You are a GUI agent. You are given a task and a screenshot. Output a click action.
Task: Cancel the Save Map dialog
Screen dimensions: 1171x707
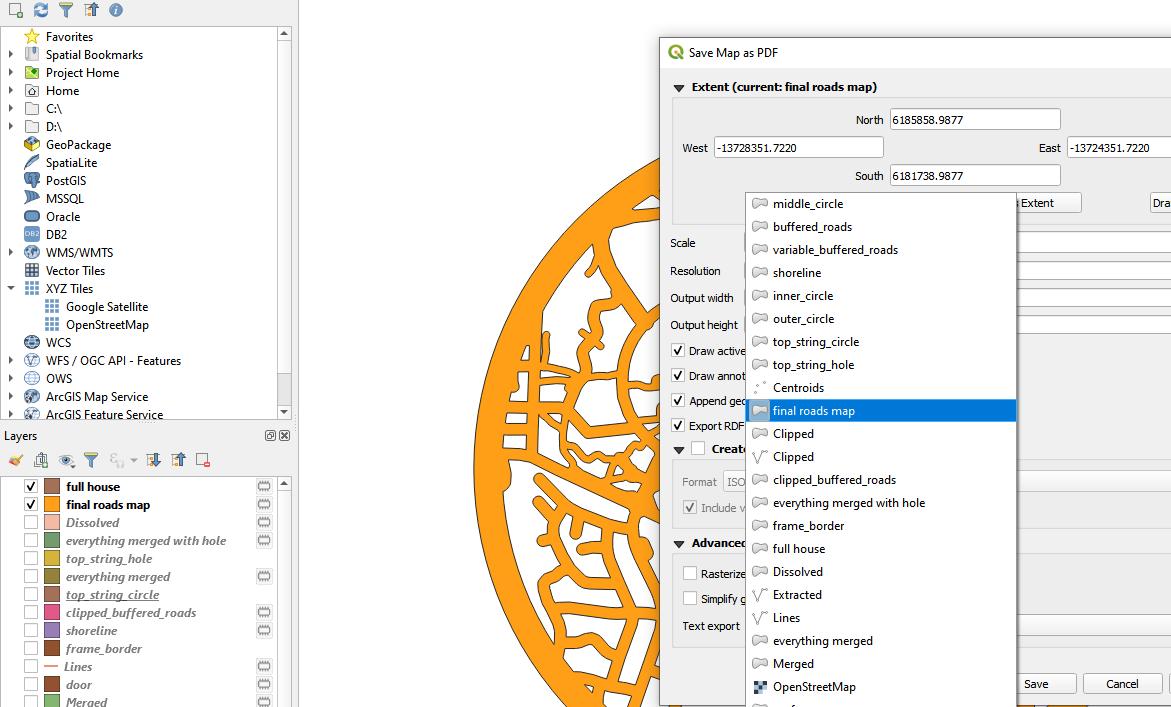pos(1122,683)
